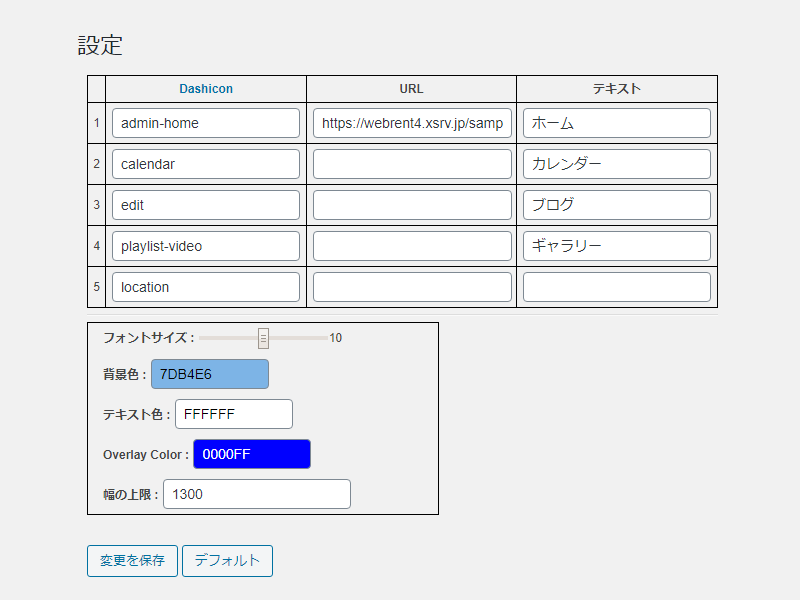Click the テキスト色 label

[136, 414]
